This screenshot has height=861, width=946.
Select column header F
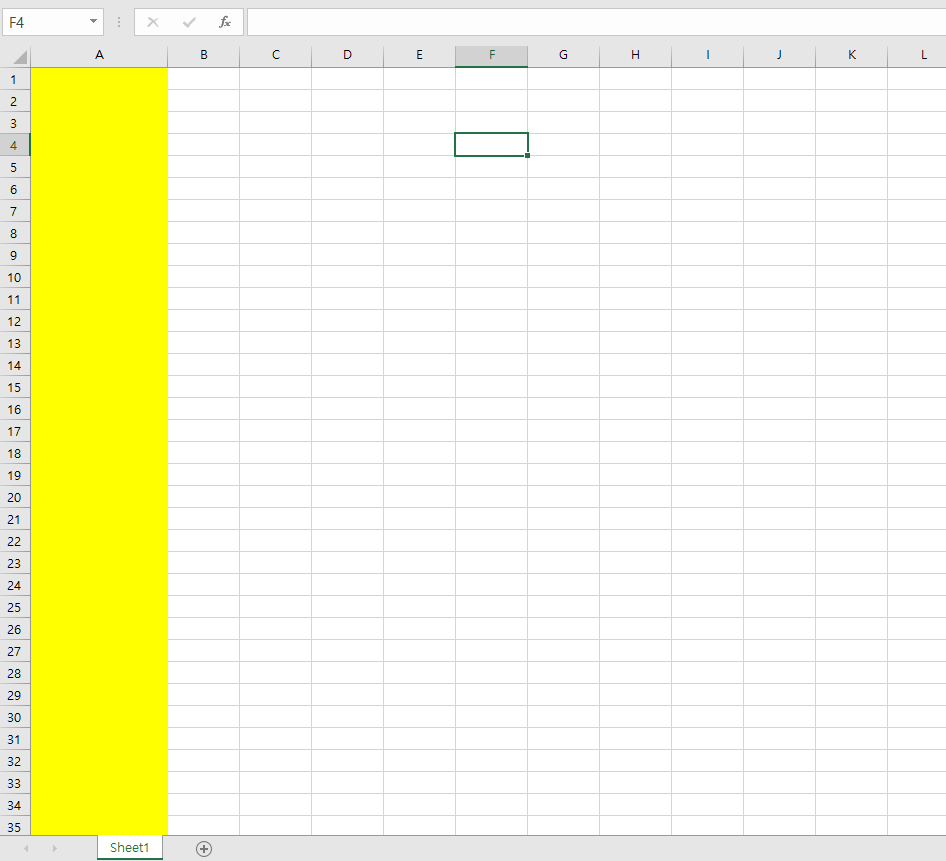(x=491, y=55)
